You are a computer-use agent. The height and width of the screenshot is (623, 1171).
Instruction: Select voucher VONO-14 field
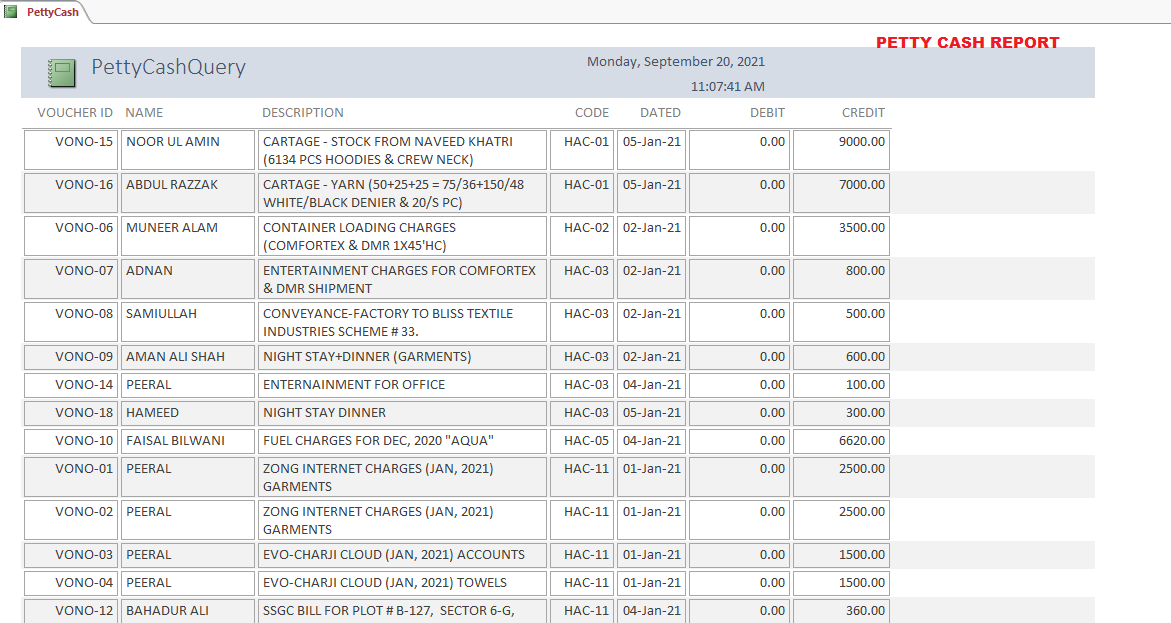tap(71, 385)
